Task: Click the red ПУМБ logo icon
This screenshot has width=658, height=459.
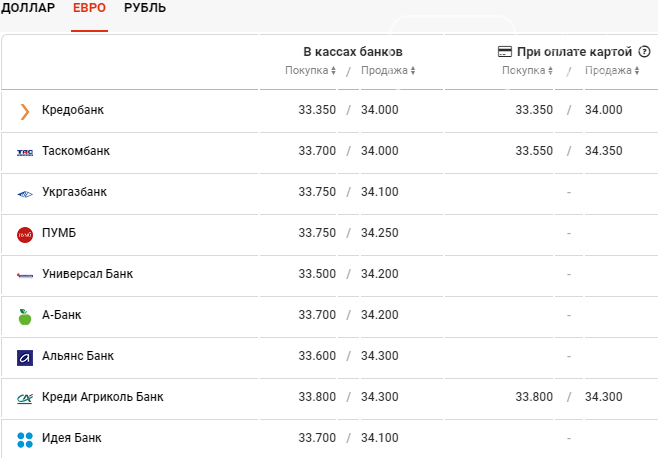Action: pos(25,234)
